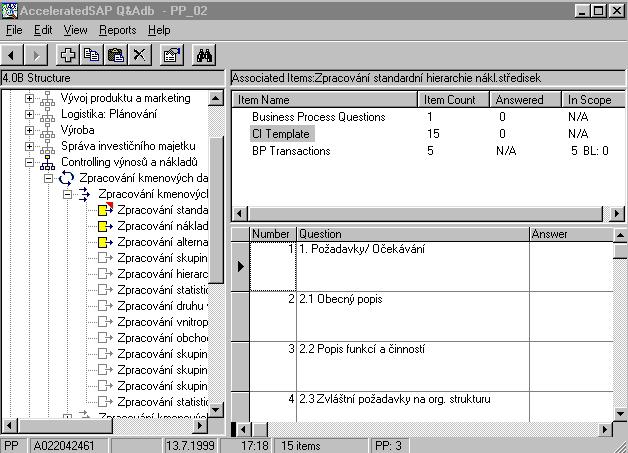Click the Item Count column header
628x453 pixels.
coord(453,99)
